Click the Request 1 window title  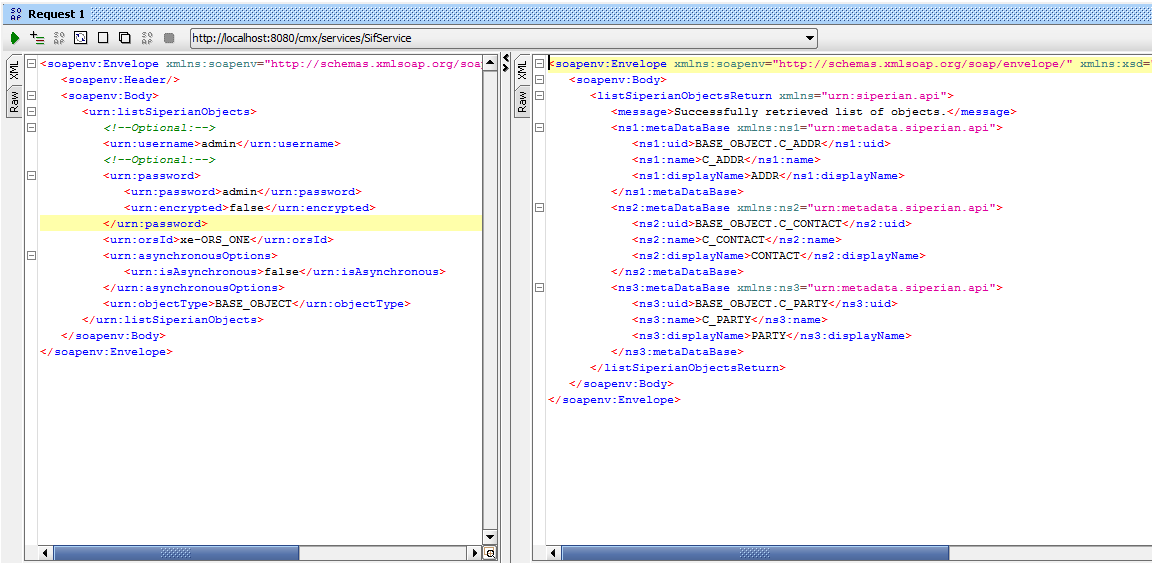[x=57, y=14]
